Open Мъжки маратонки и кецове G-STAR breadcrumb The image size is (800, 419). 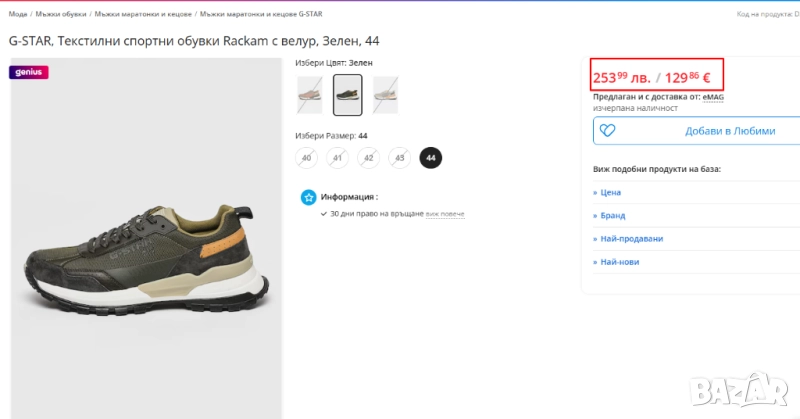[x=260, y=14]
